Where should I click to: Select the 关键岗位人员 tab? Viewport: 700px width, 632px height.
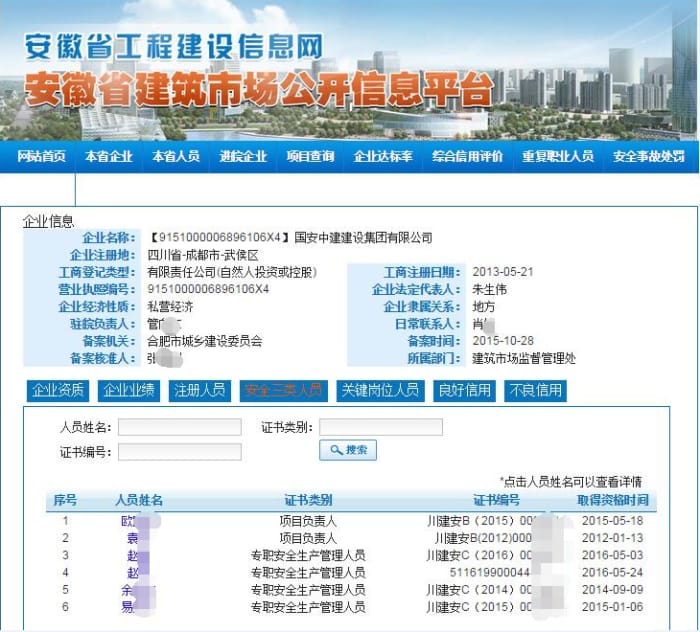coord(379,390)
